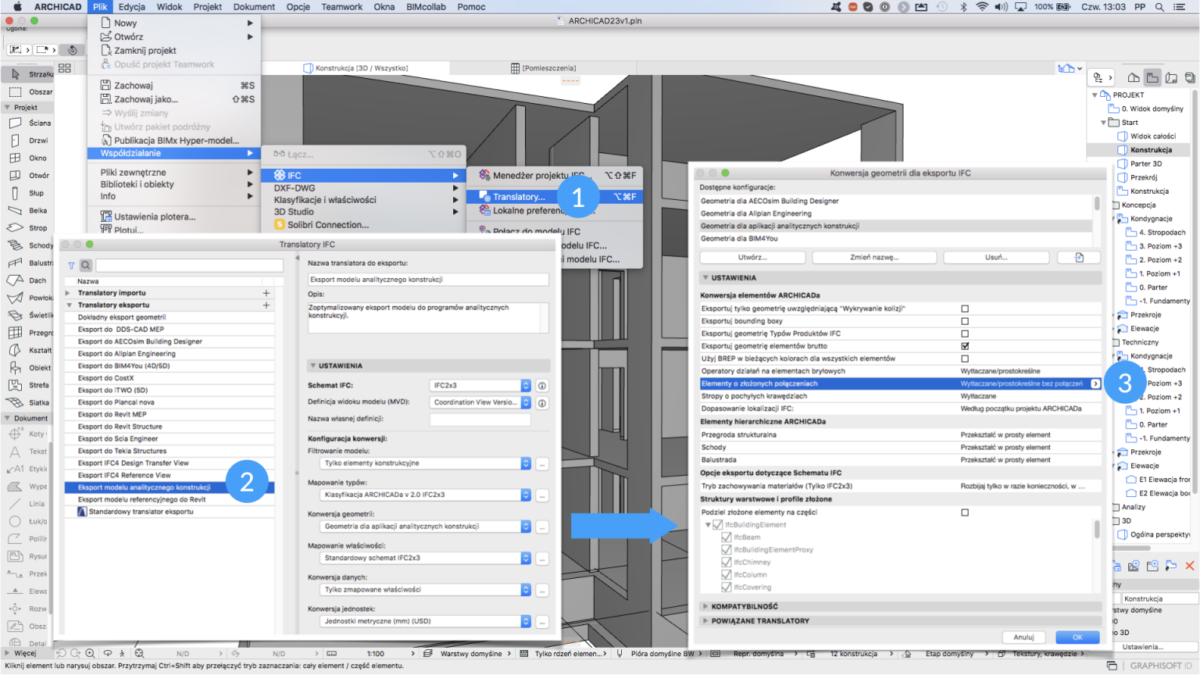The image size is (1200, 675).
Task: Open the Schemat IFC dropdown
Action: click(x=480, y=385)
